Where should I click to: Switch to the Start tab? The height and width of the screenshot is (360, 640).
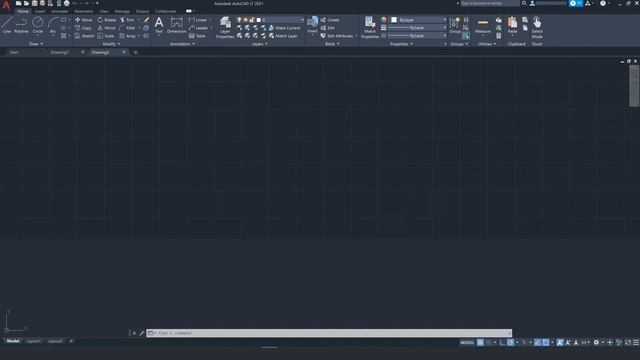14,52
